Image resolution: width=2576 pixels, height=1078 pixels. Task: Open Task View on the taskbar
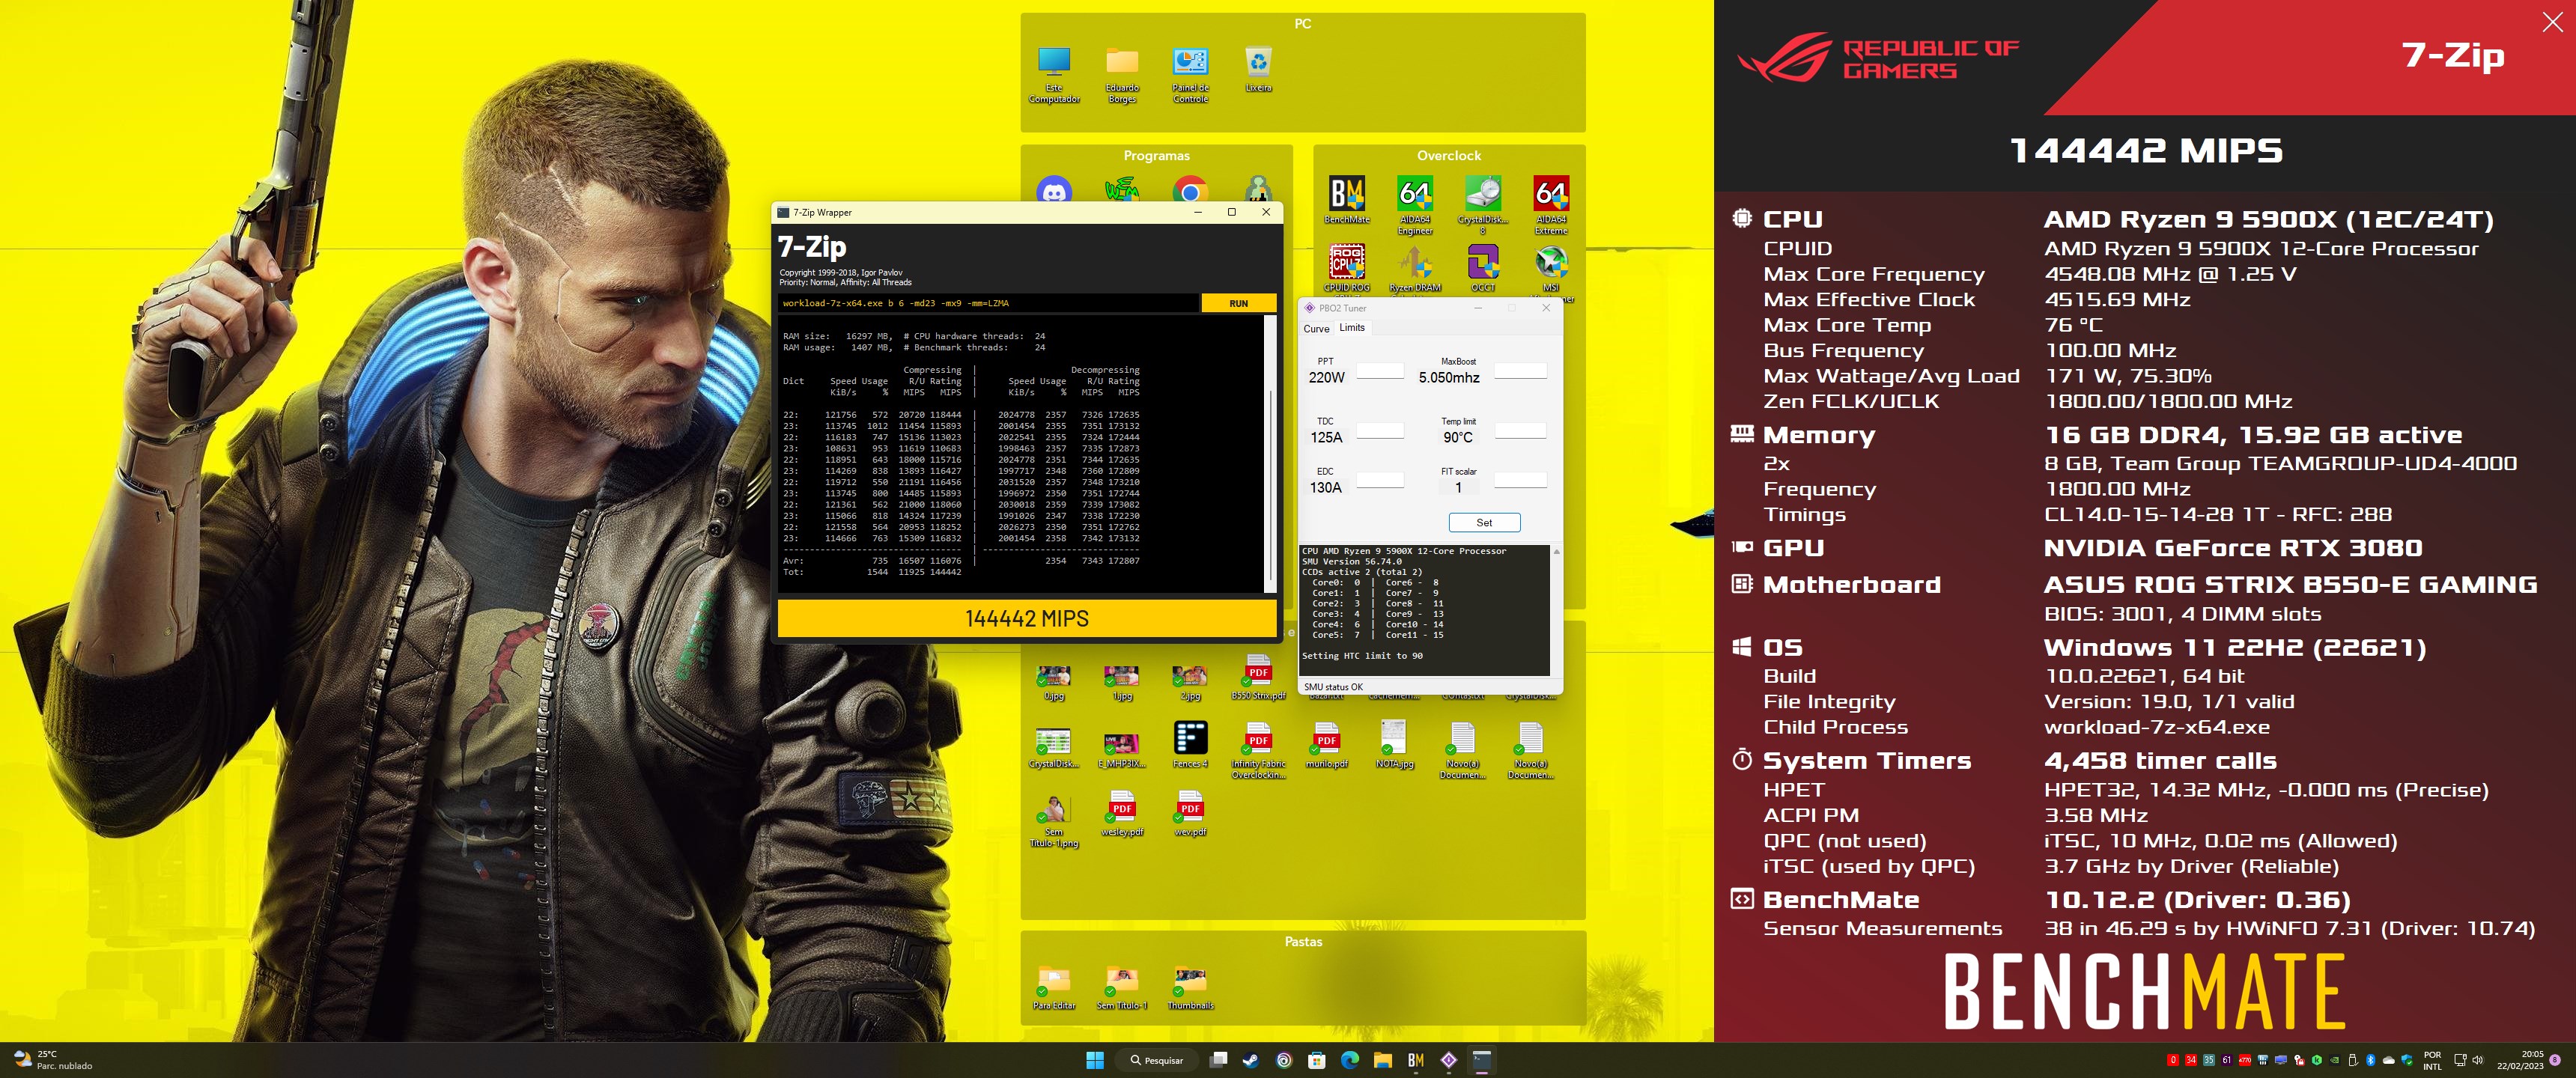click(x=1218, y=1060)
